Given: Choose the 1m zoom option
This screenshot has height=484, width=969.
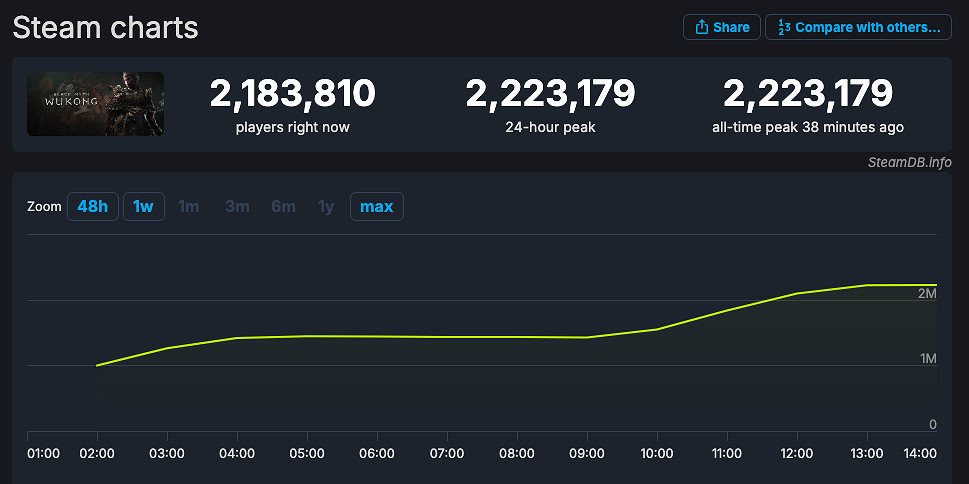Looking at the screenshot, I should tap(189, 207).
